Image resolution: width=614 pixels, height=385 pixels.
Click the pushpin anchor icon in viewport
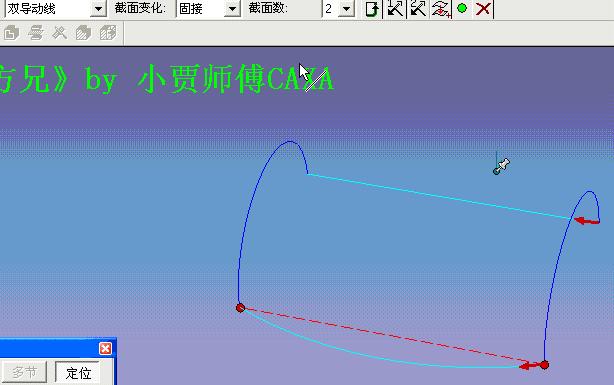(x=501, y=166)
